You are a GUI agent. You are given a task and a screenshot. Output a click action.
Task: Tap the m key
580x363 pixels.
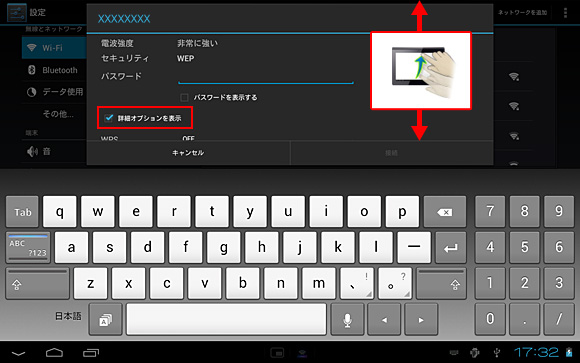(319, 284)
